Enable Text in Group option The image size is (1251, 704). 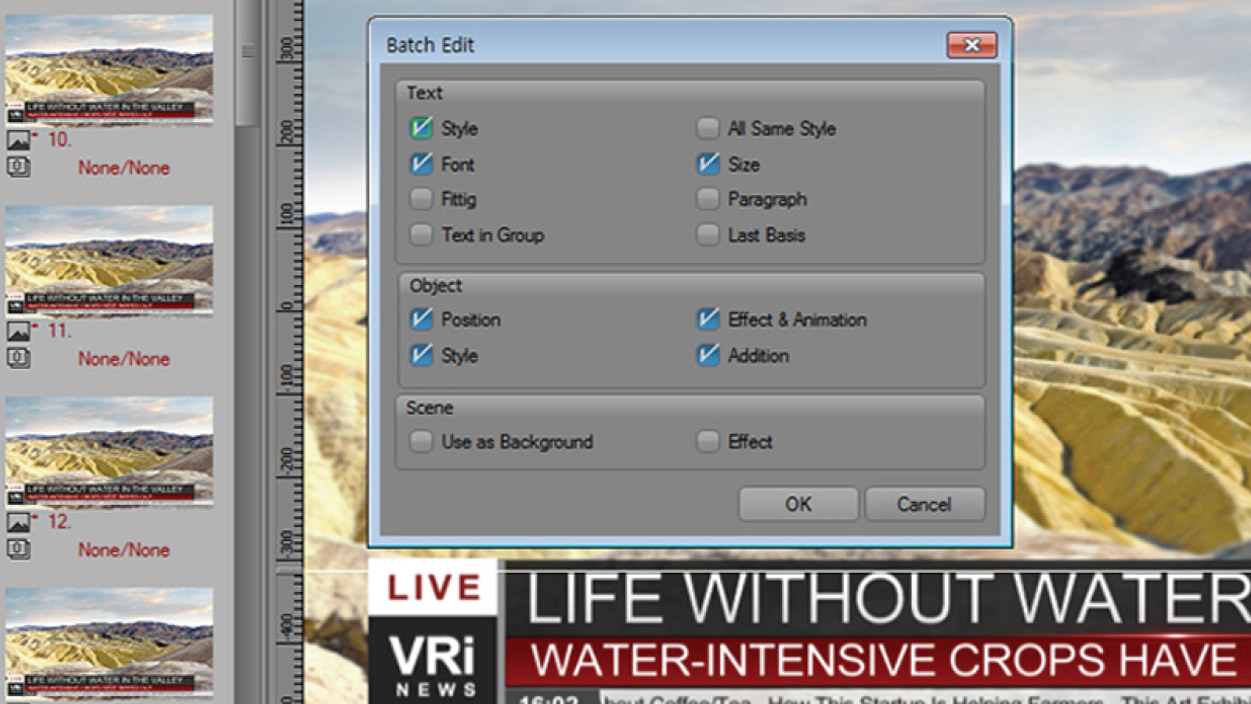point(421,235)
